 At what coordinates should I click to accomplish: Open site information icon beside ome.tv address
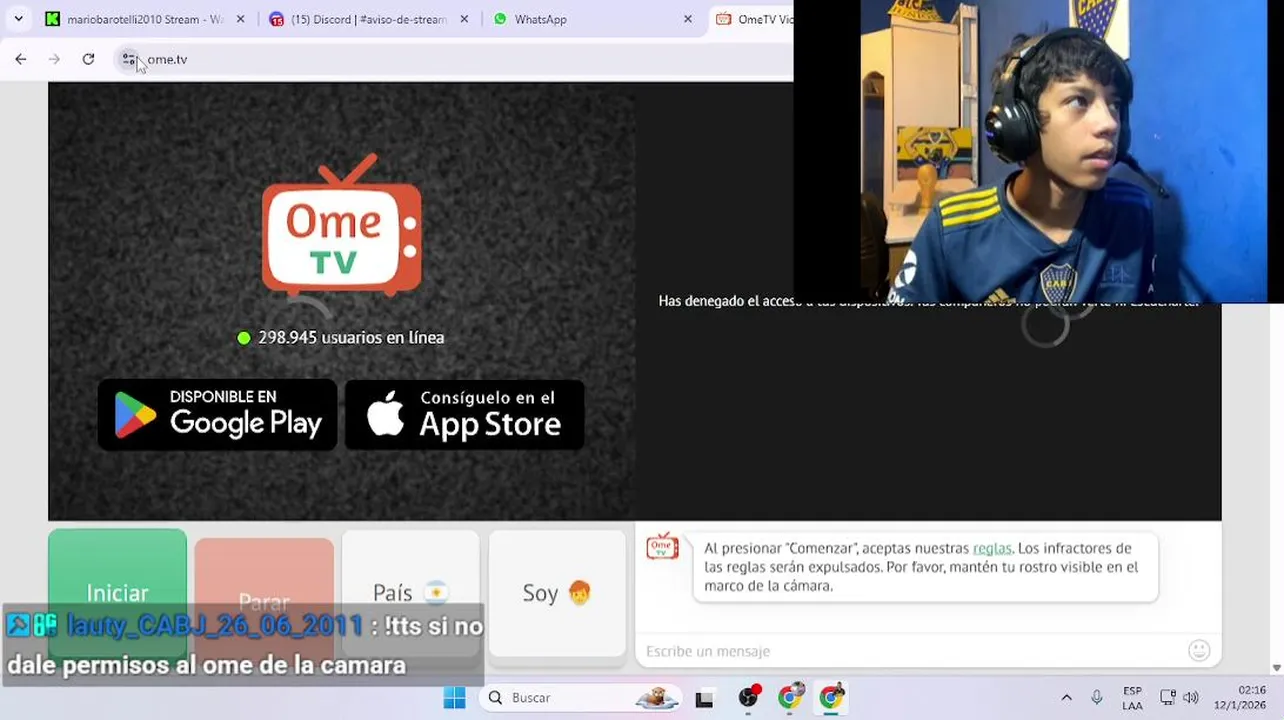(128, 59)
